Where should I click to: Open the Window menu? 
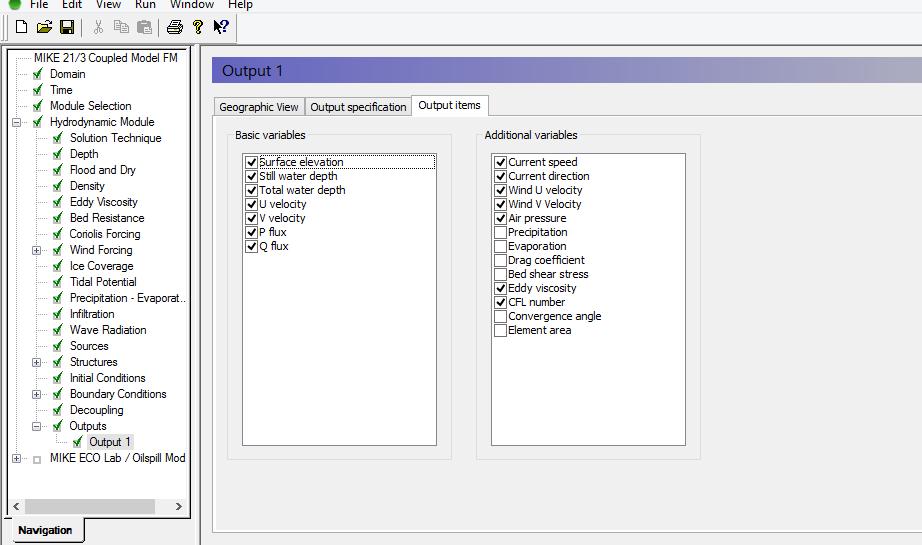[x=192, y=4]
